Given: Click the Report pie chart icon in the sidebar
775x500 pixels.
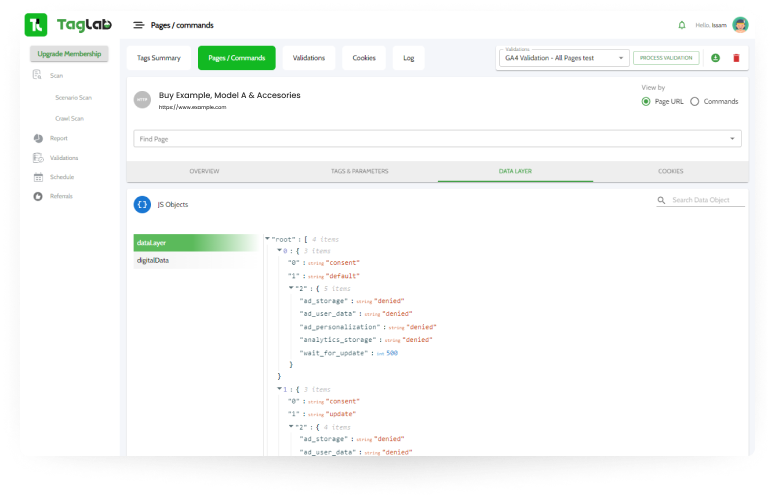Looking at the screenshot, I should coord(38,138).
